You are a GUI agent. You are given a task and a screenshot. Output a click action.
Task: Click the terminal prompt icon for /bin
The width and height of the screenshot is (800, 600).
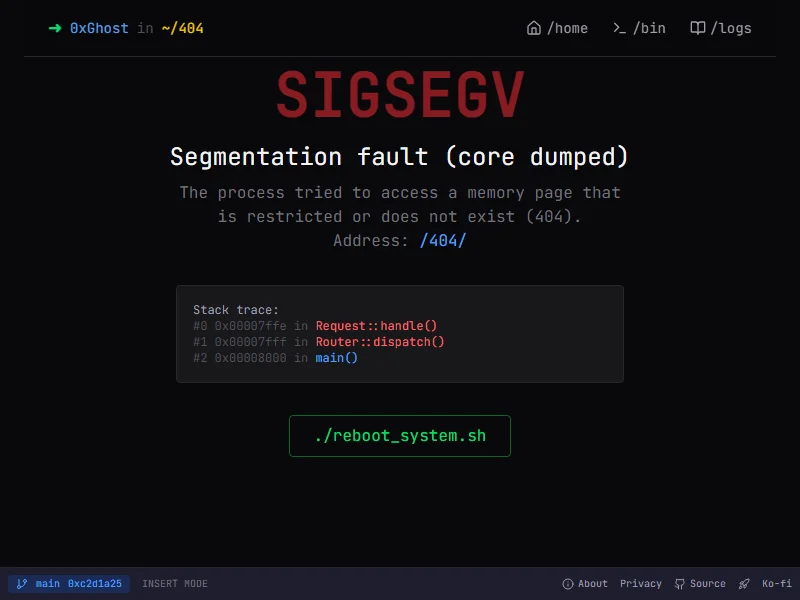pyautogui.click(x=619, y=28)
